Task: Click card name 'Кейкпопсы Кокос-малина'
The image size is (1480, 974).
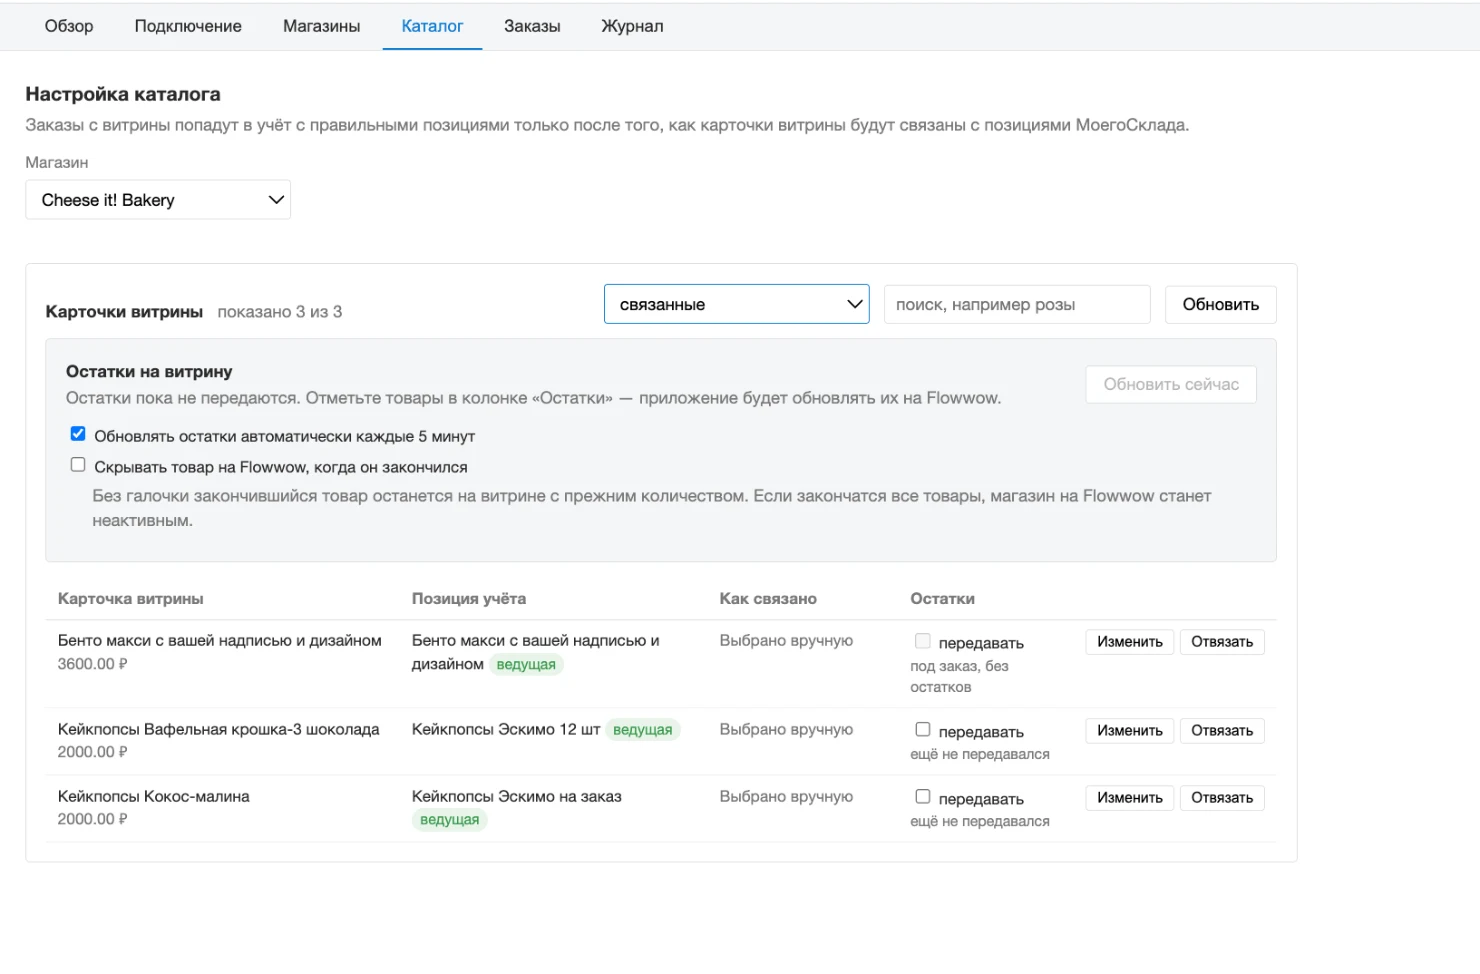Action: coord(154,797)
